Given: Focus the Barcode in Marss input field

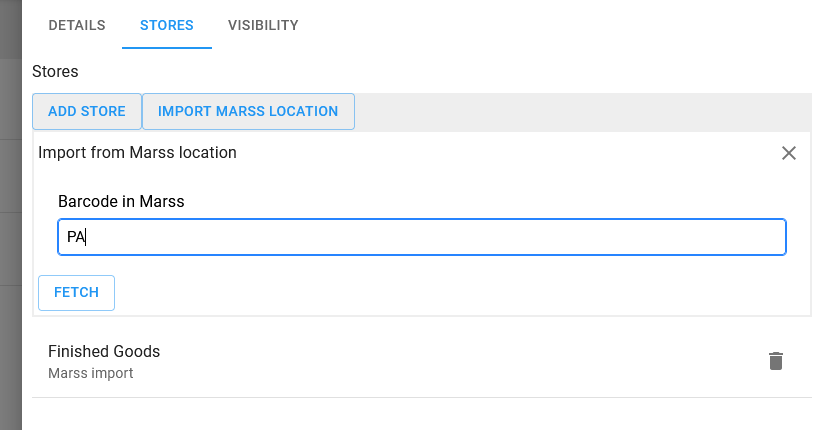Looking at the screenshot, I should pyautogui.click(x=422, y=237).
